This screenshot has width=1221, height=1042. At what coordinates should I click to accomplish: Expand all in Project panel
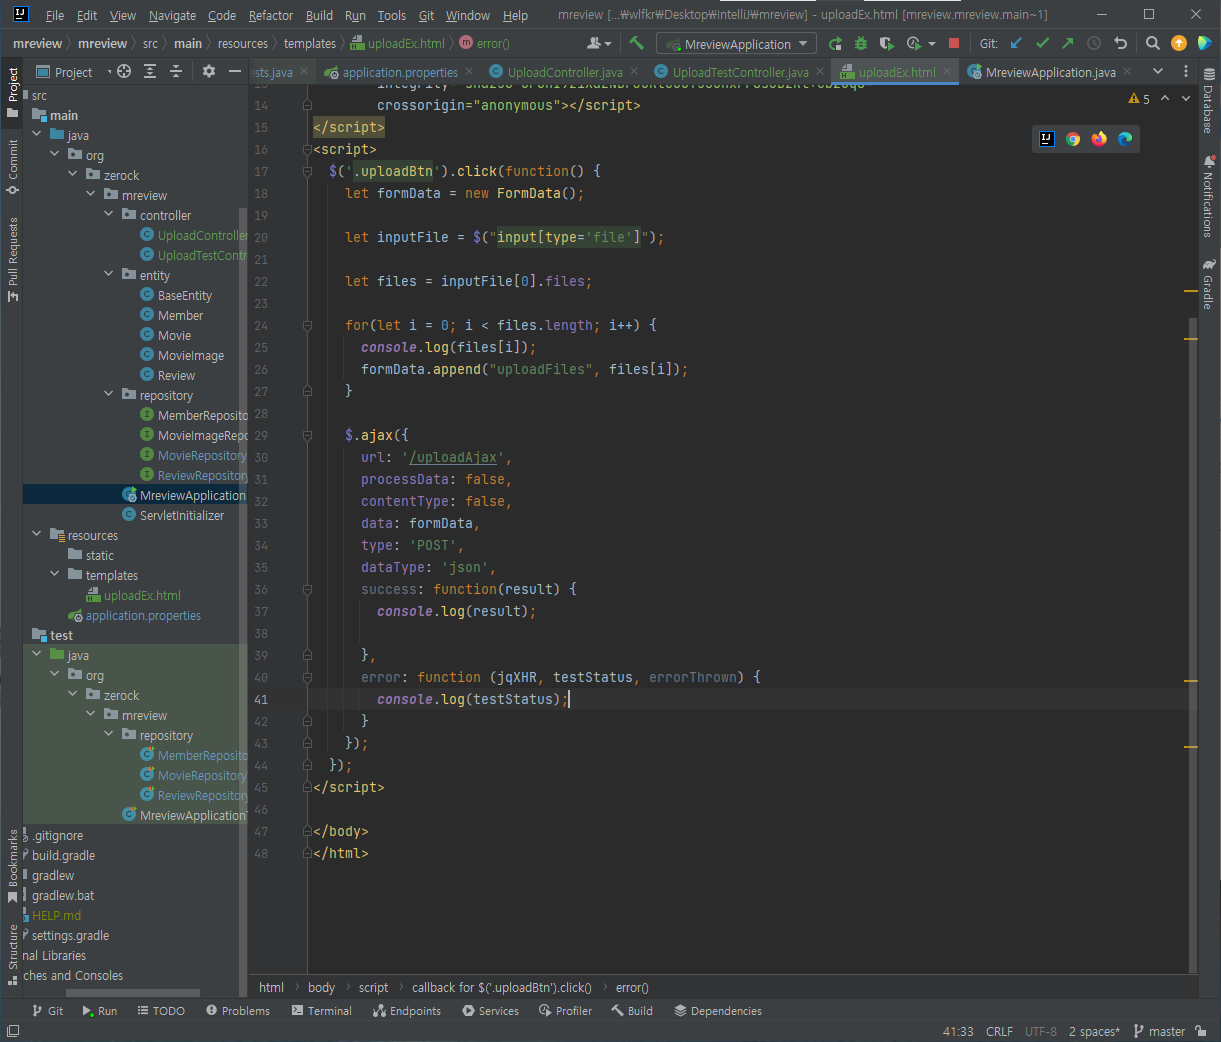coord(150,71)
